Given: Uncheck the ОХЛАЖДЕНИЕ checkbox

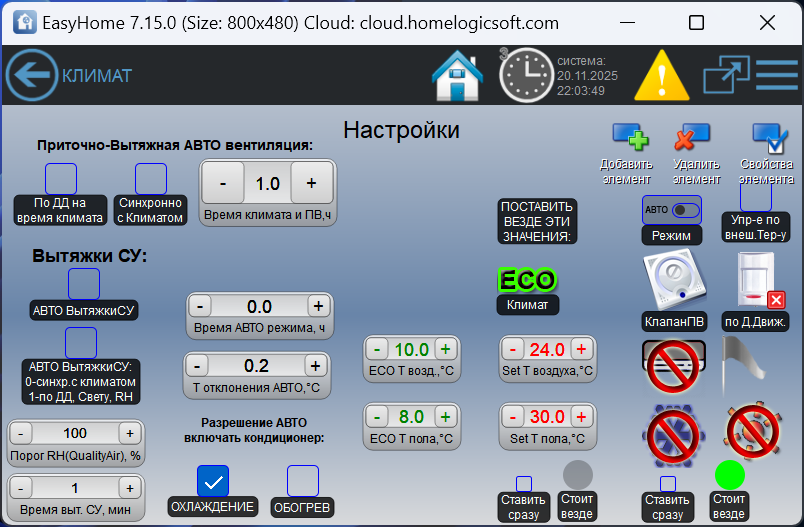Looking at the screenshot, I should pos(212,481).
